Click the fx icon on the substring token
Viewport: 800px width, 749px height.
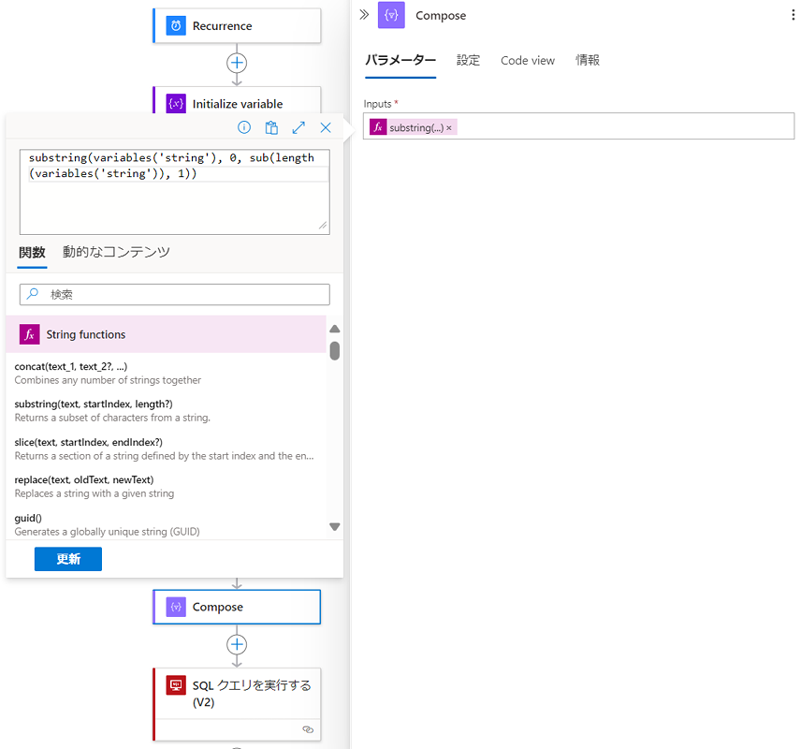click(378, 128)
